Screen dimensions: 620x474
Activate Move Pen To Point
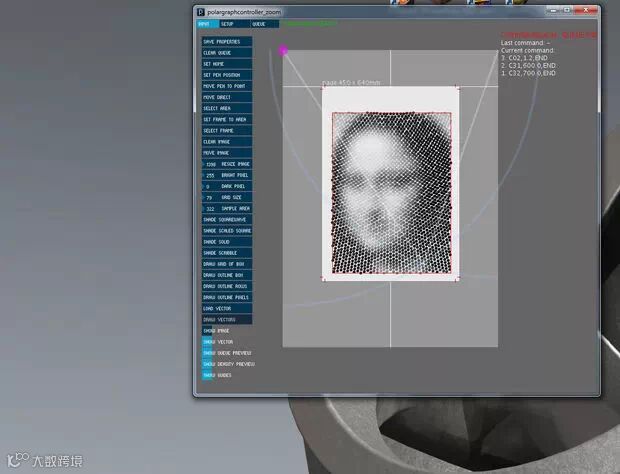point(227,86)
